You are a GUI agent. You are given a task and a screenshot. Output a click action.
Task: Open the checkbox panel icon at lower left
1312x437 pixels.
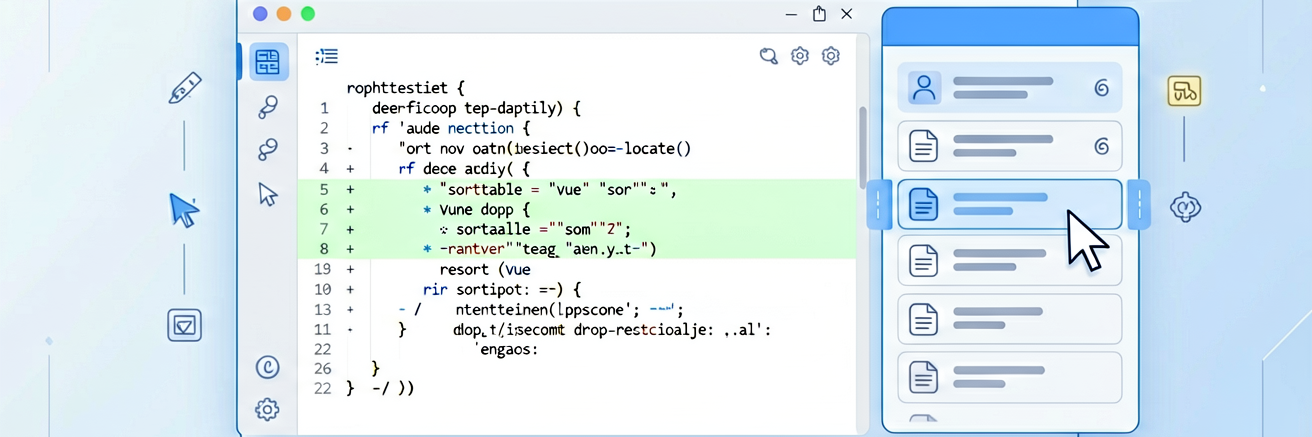185,325
